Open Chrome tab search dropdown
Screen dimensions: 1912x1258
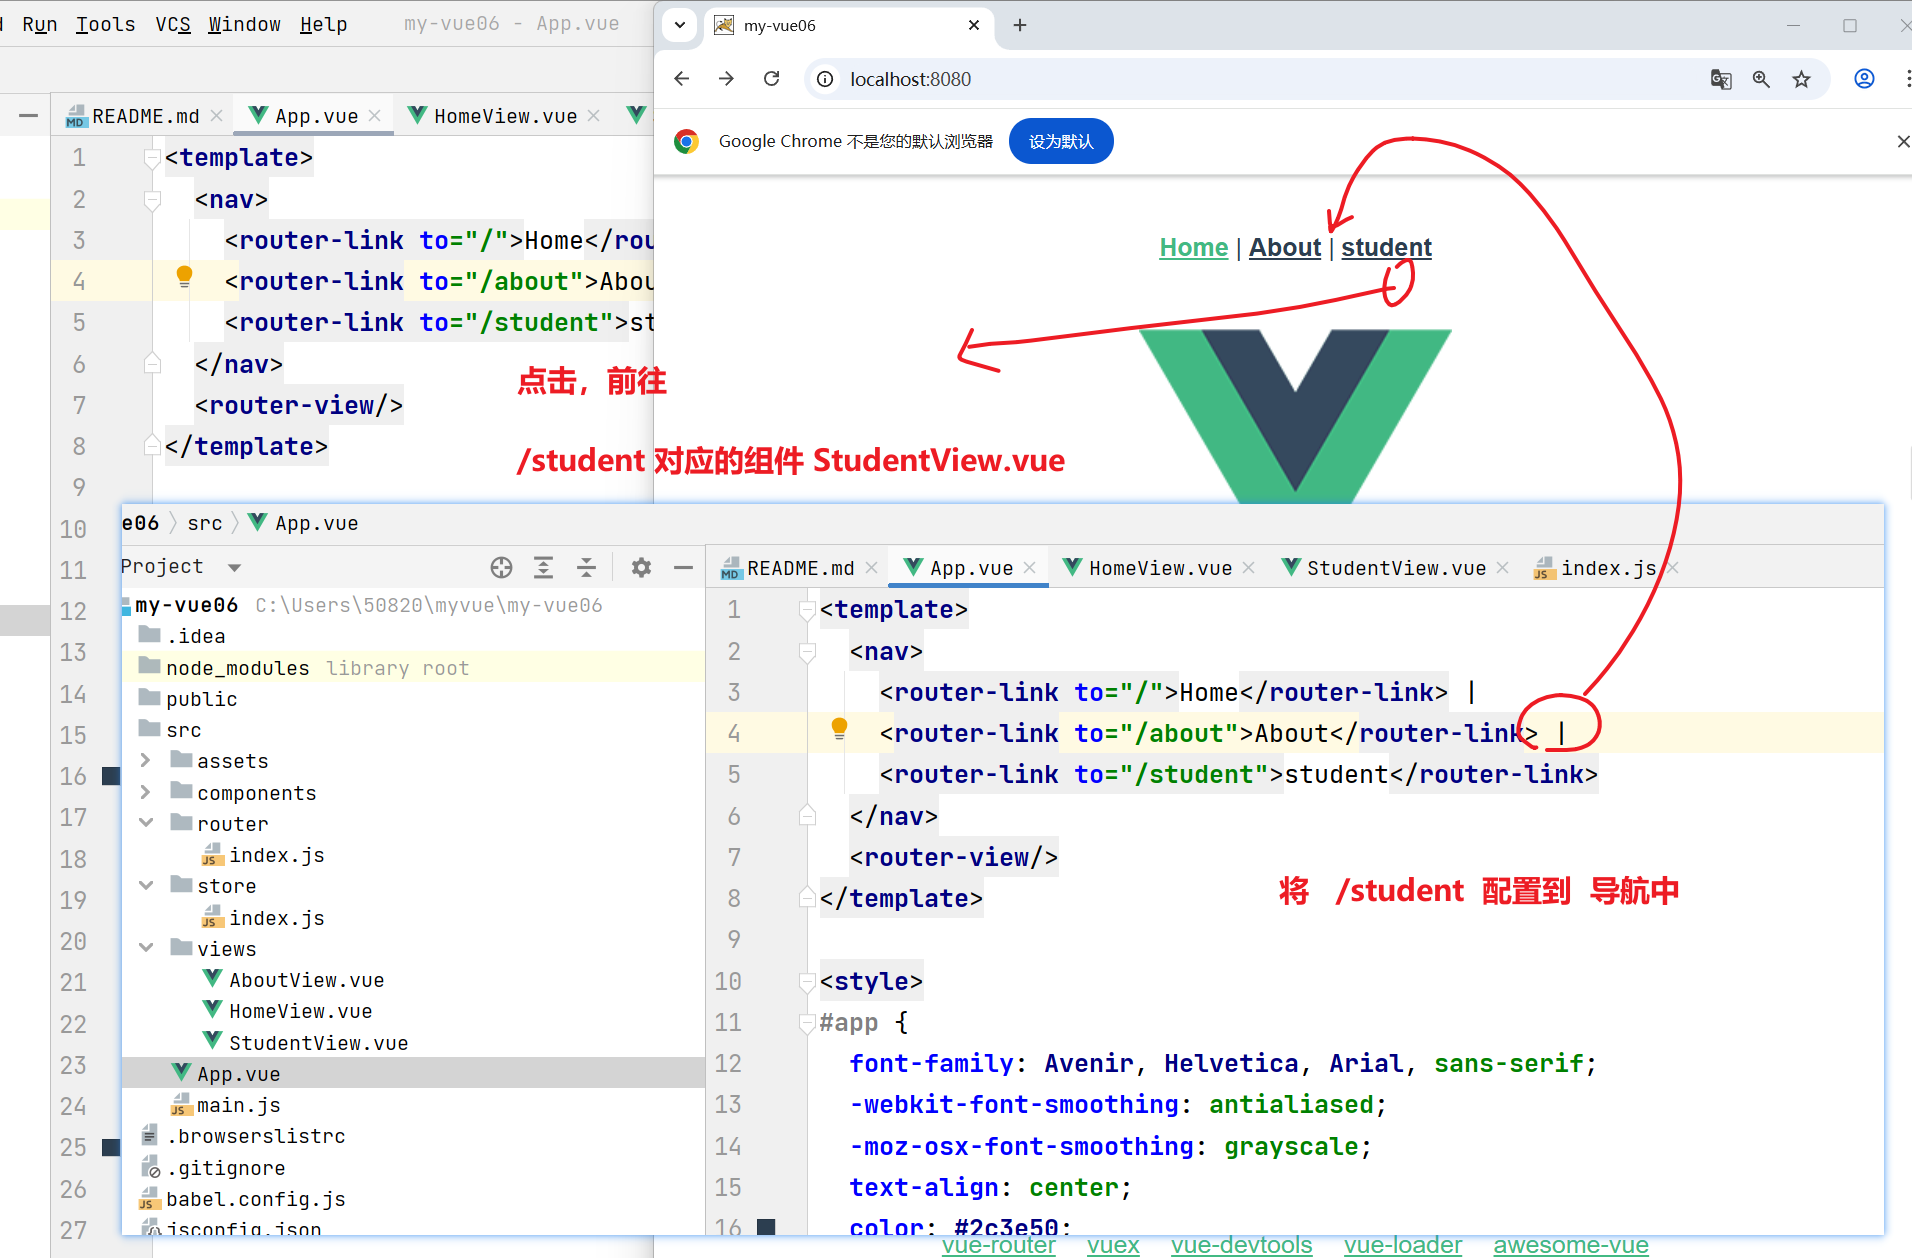click(680, 25)
